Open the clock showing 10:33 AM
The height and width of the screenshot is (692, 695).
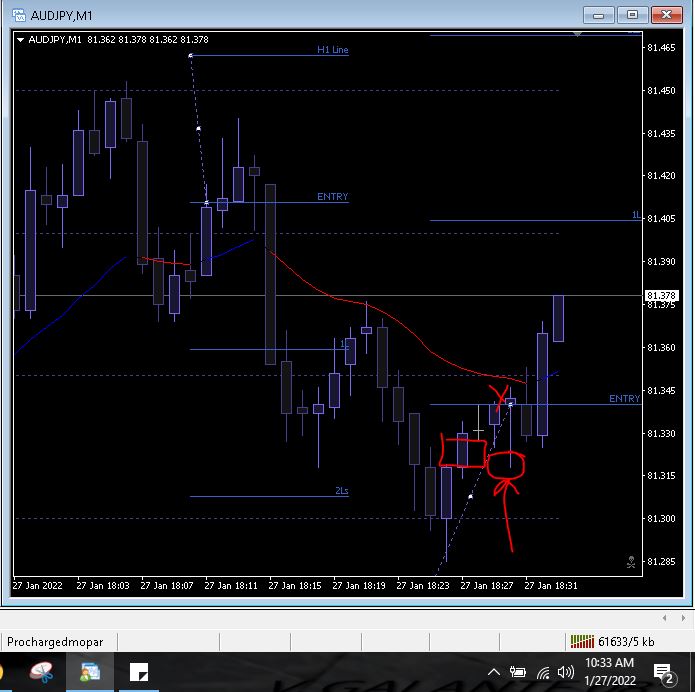pos(609,672)
